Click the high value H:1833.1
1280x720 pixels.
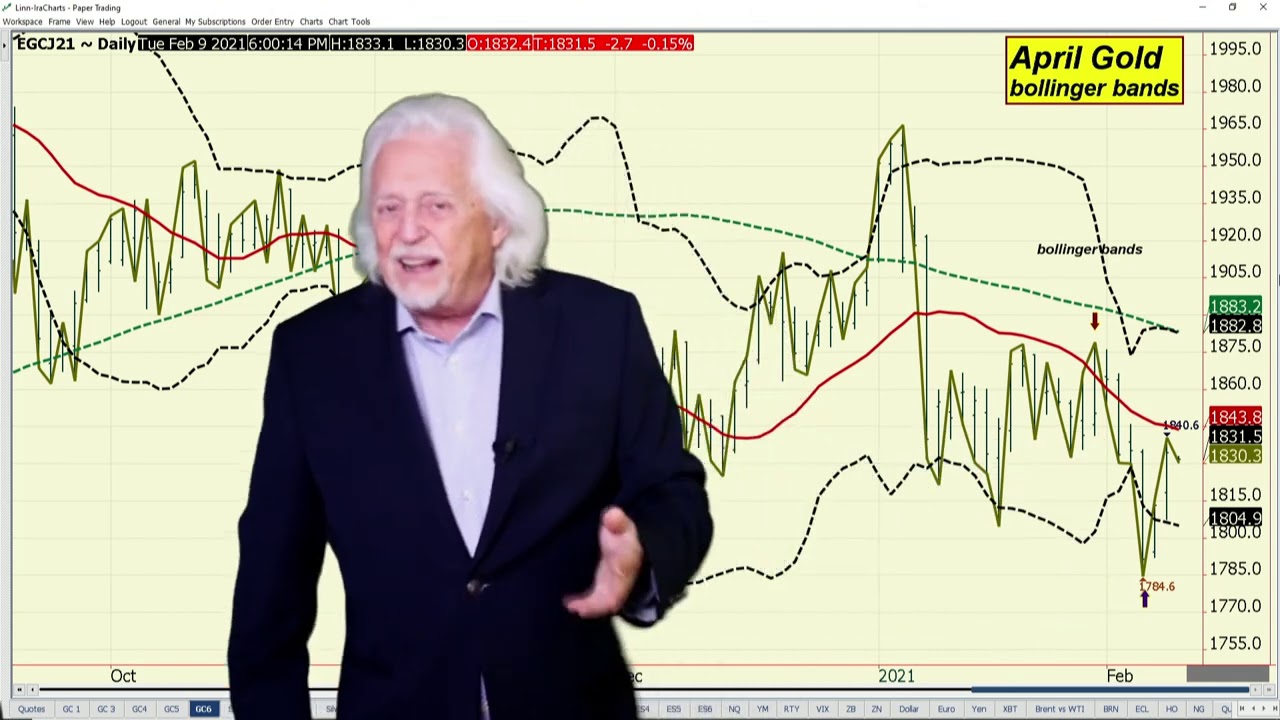pos(364,44)
